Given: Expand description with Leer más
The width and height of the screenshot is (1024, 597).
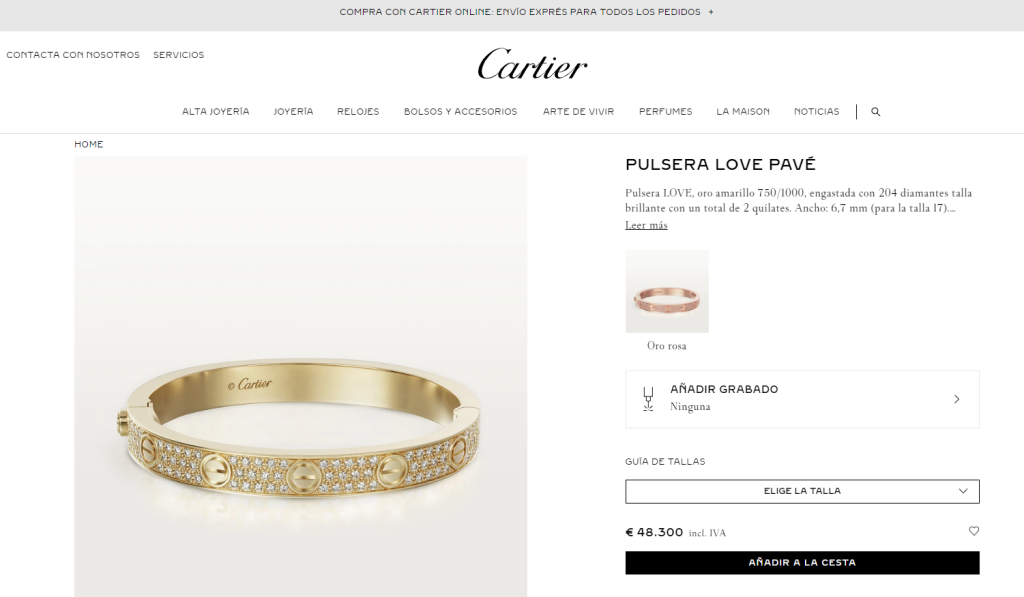Looking at the screenshot, I should pyautogui.click(x=646, y=225).
